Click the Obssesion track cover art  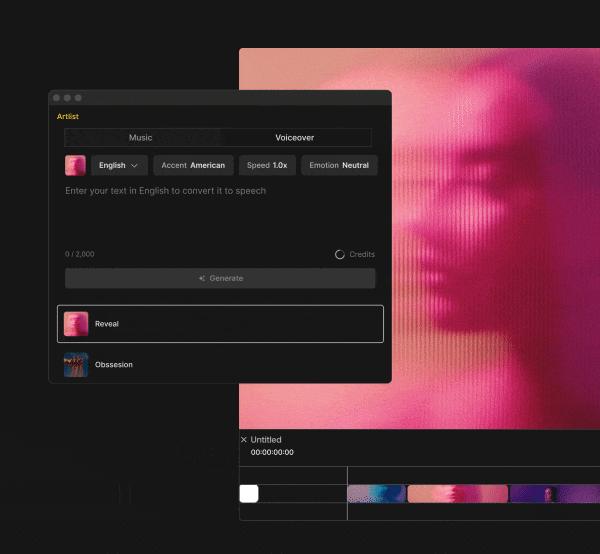(x=76, y=365)
